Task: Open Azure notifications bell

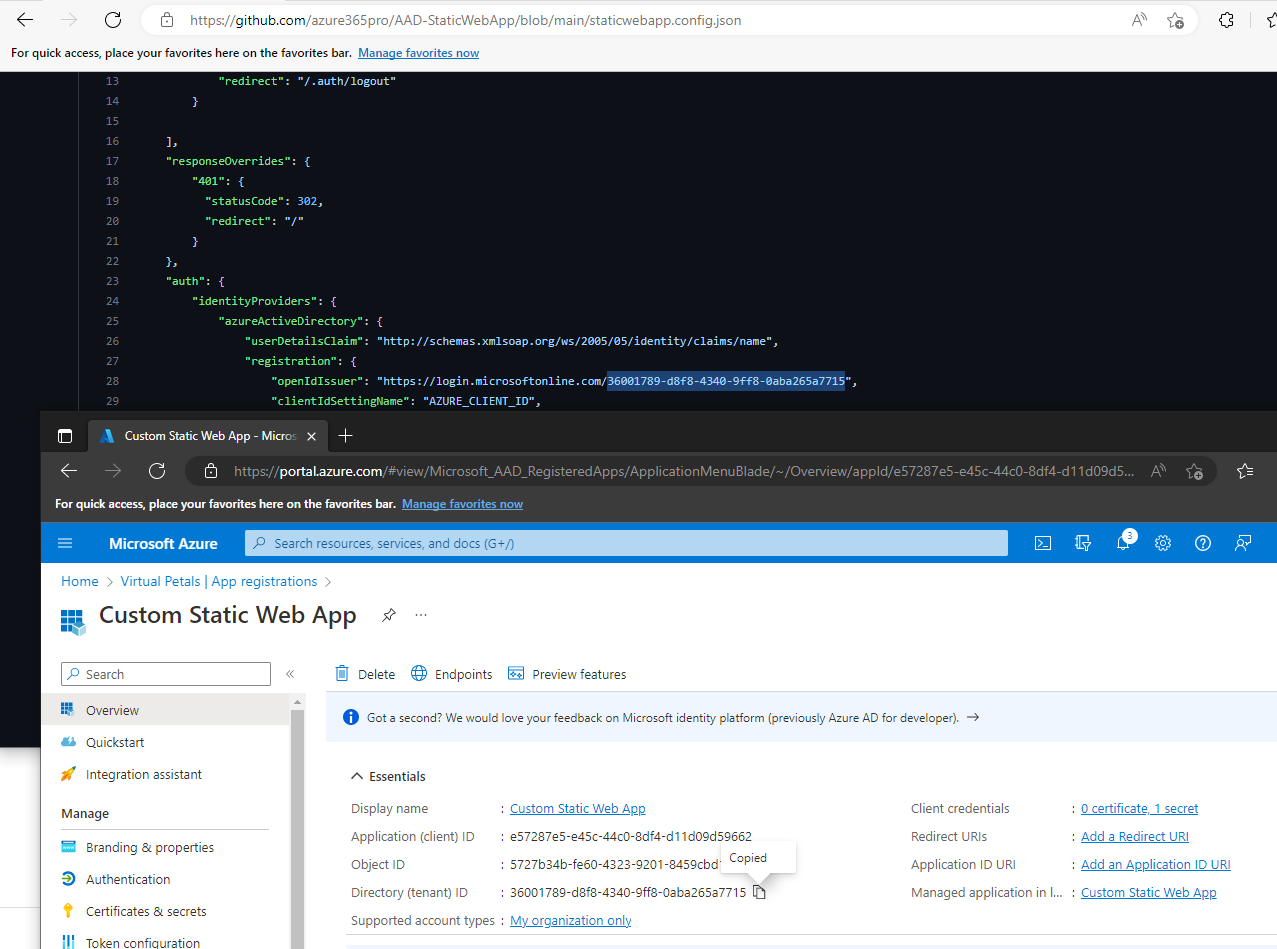Action: tap(1123, 543)
